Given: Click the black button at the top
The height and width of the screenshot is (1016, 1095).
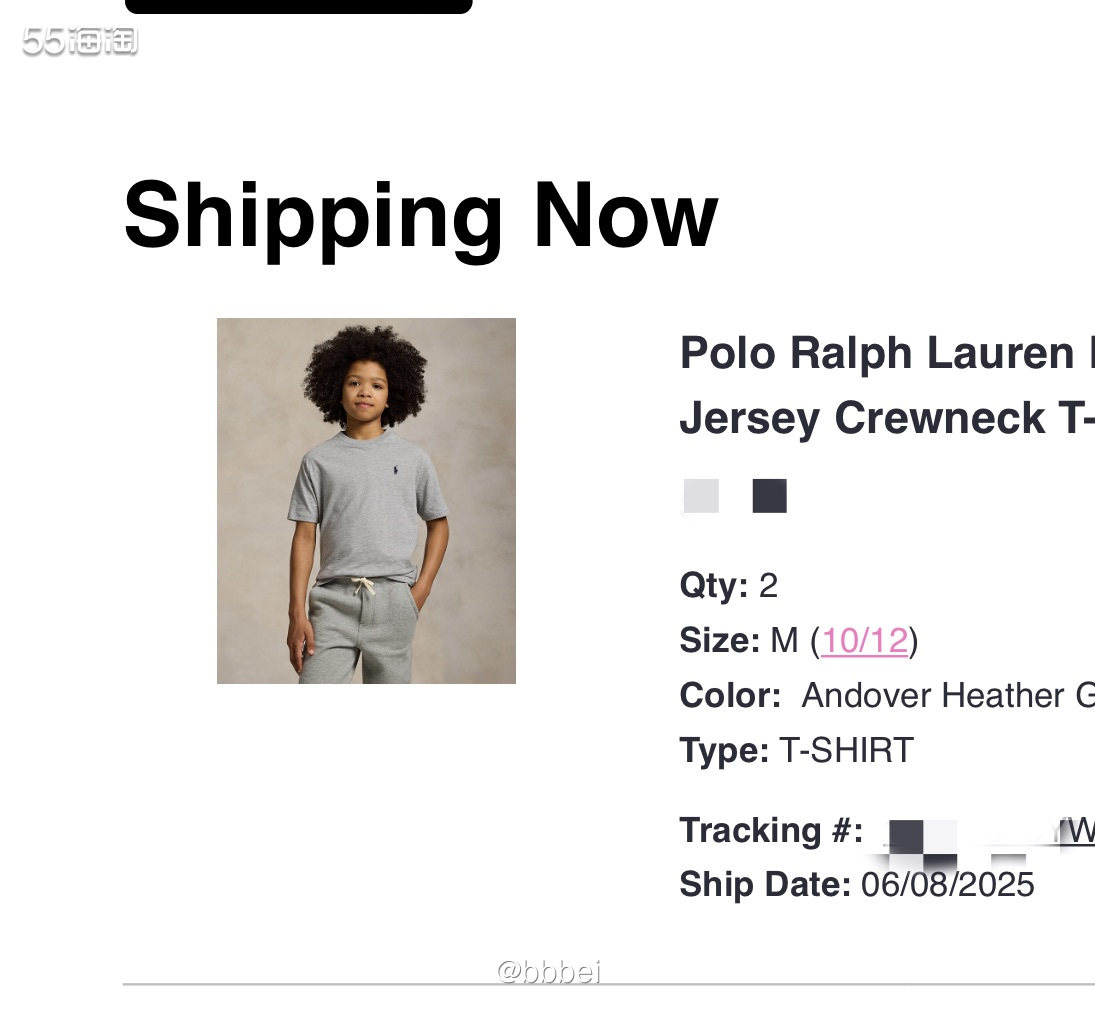Looking at the screenshot, I should (x=299, y=6).
